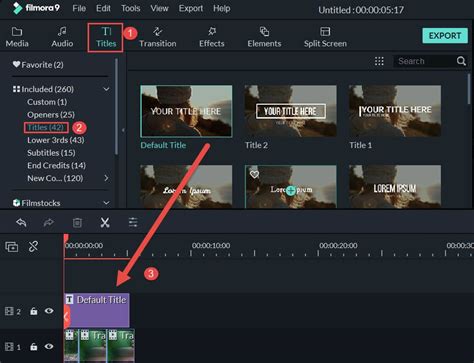Open the Split Screen tab
Screen dimensions: 474x363
coord(325,37)
